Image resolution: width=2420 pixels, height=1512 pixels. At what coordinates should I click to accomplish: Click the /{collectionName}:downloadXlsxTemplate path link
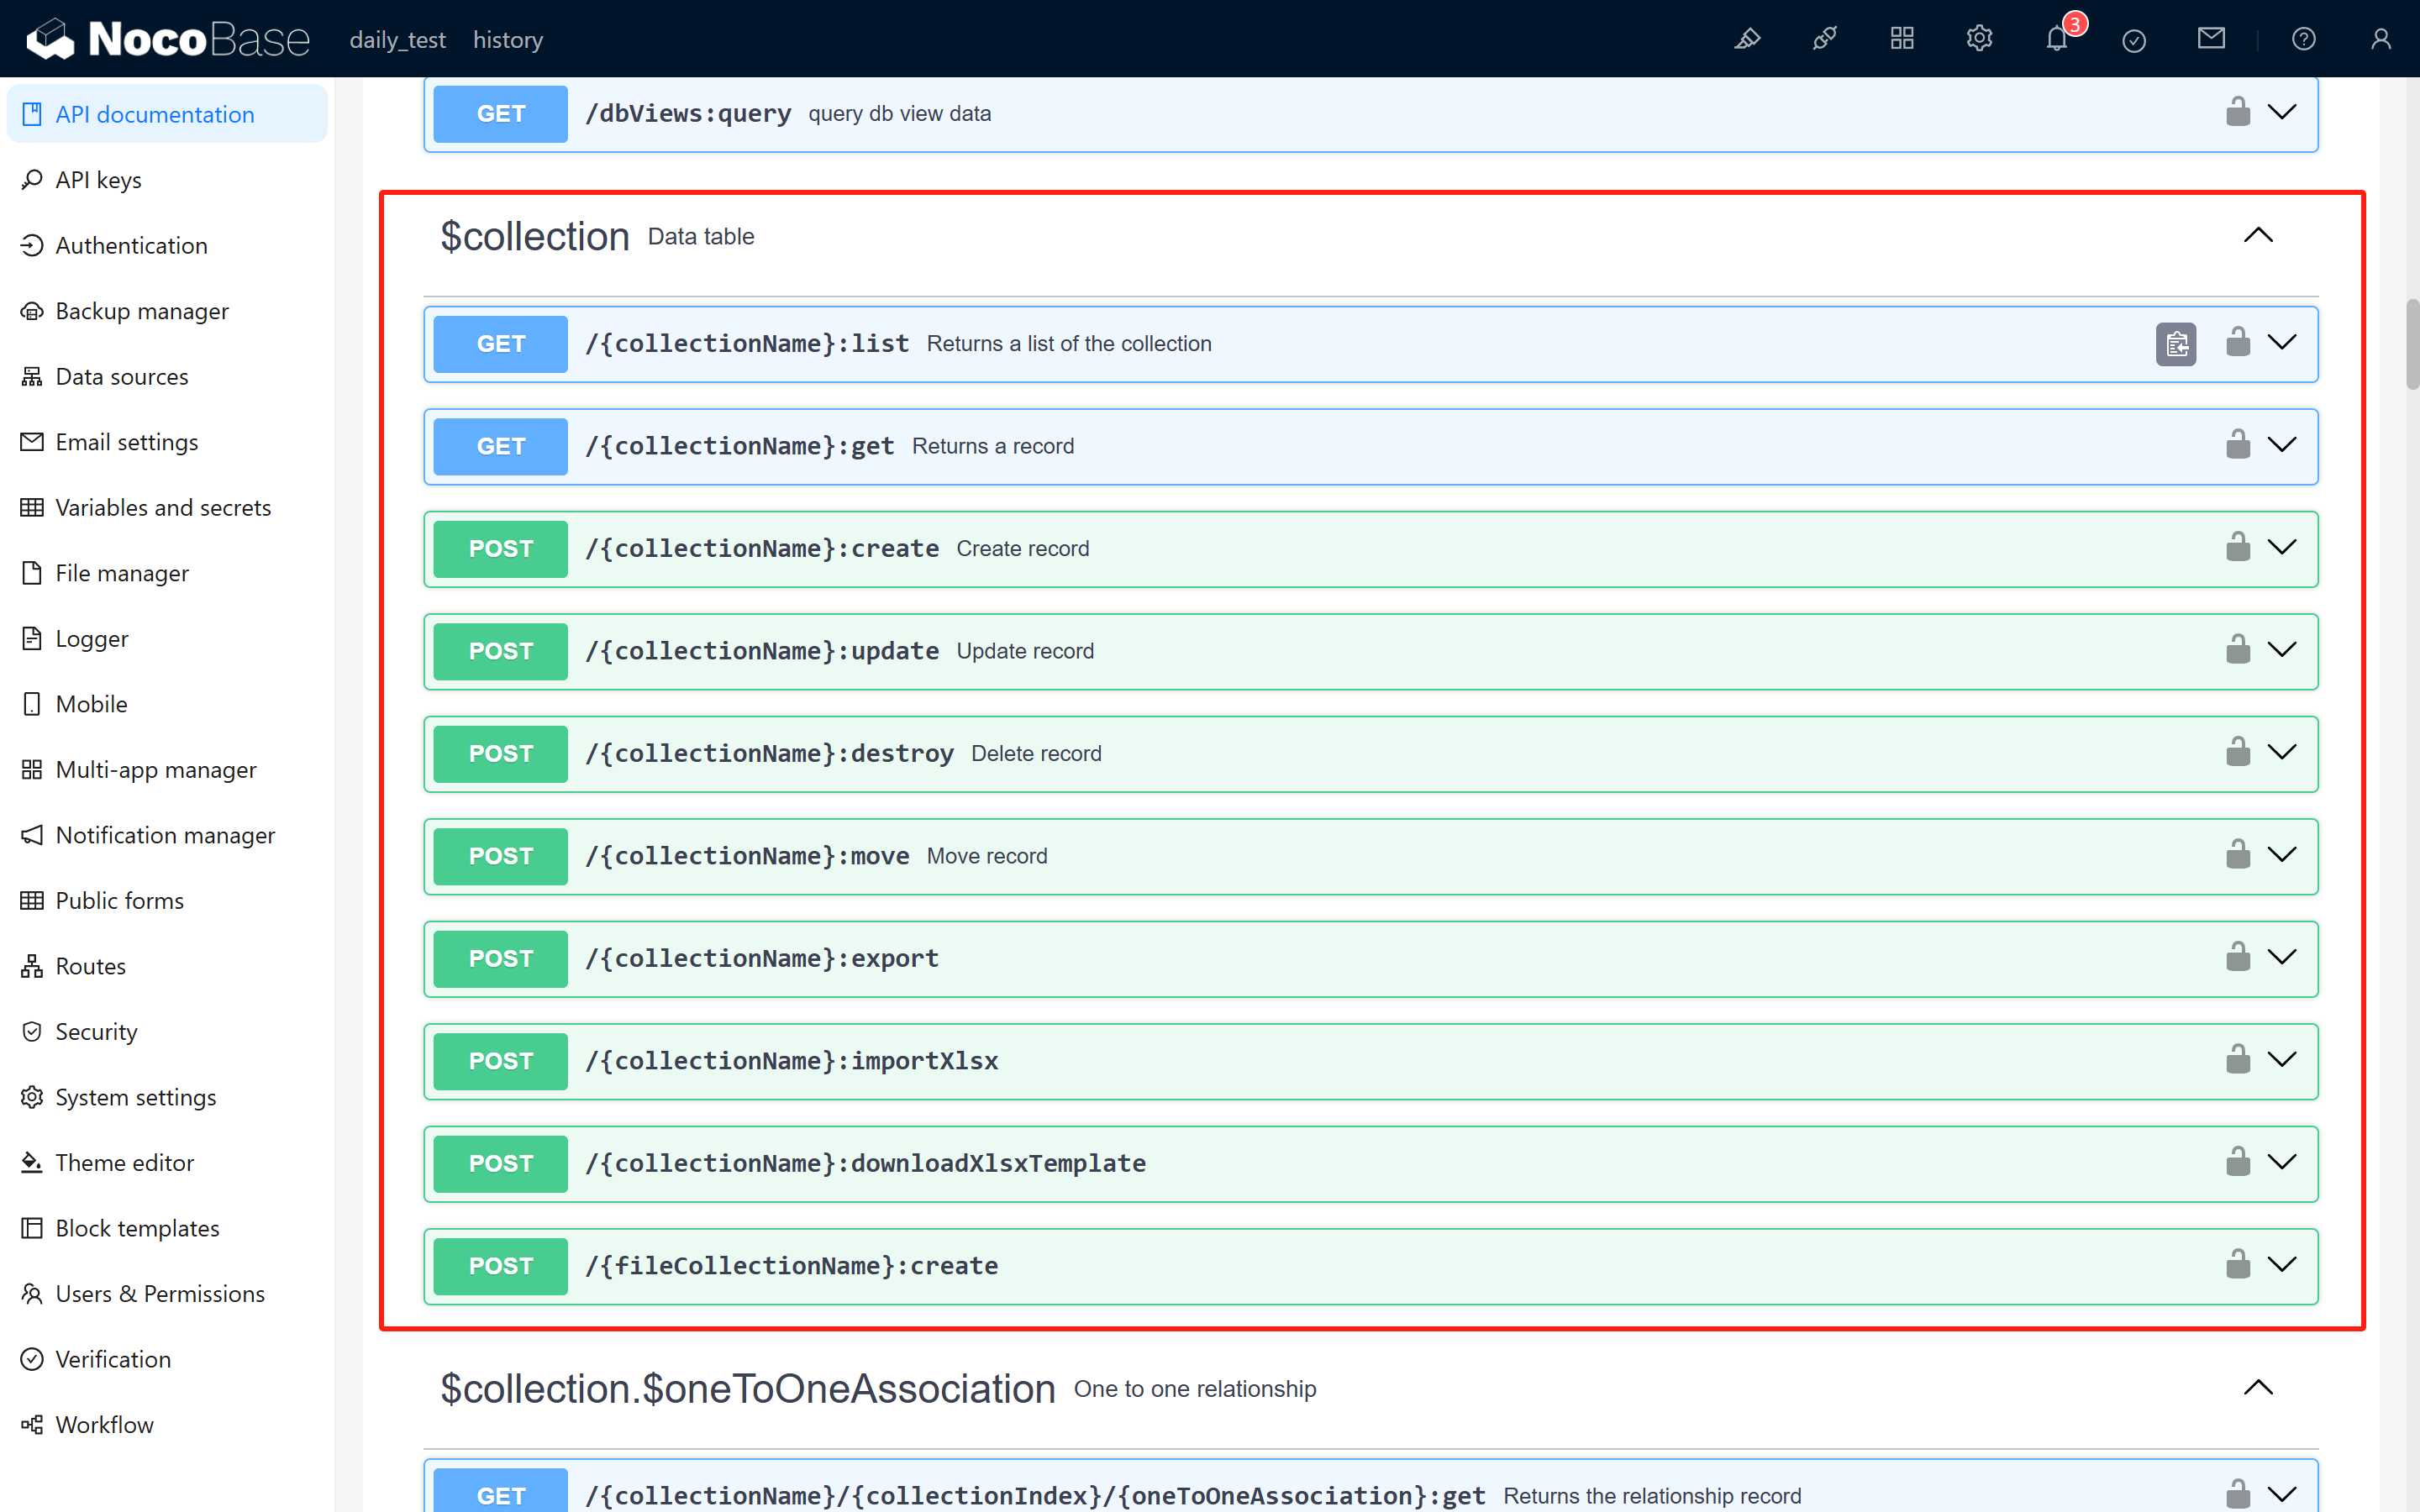[x=865, y=1163]
